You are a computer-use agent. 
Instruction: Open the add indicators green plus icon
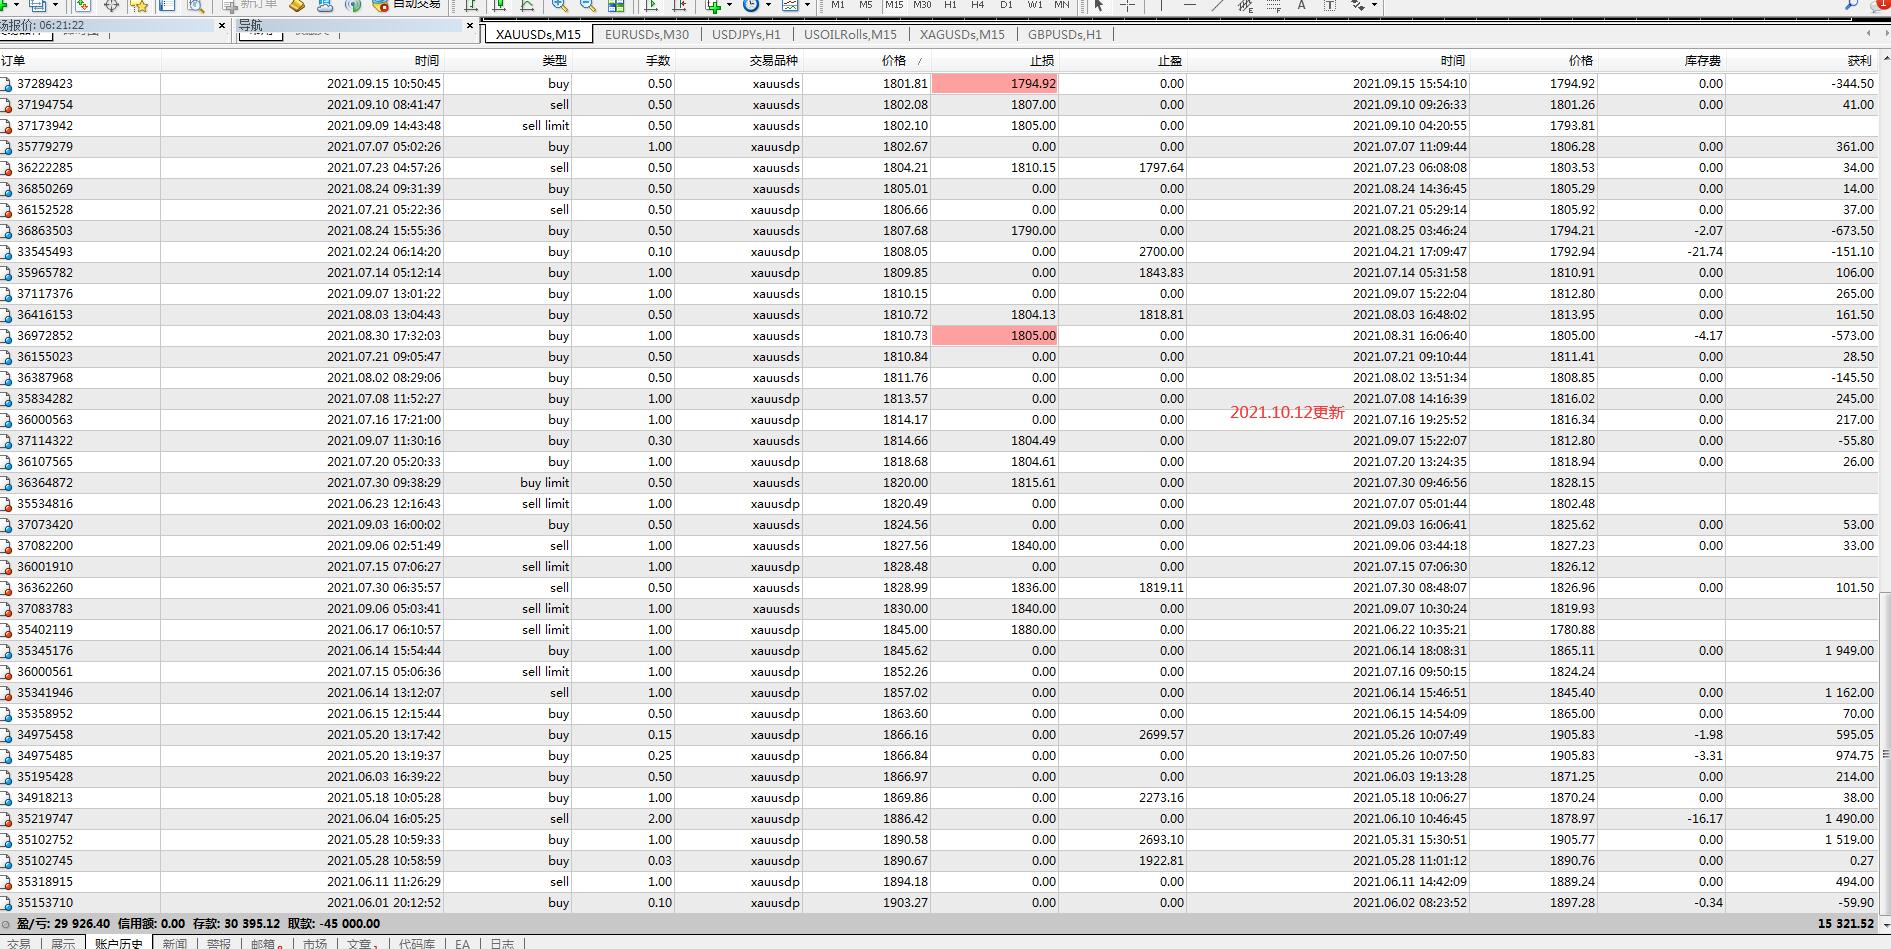click(x=713, y=5)
